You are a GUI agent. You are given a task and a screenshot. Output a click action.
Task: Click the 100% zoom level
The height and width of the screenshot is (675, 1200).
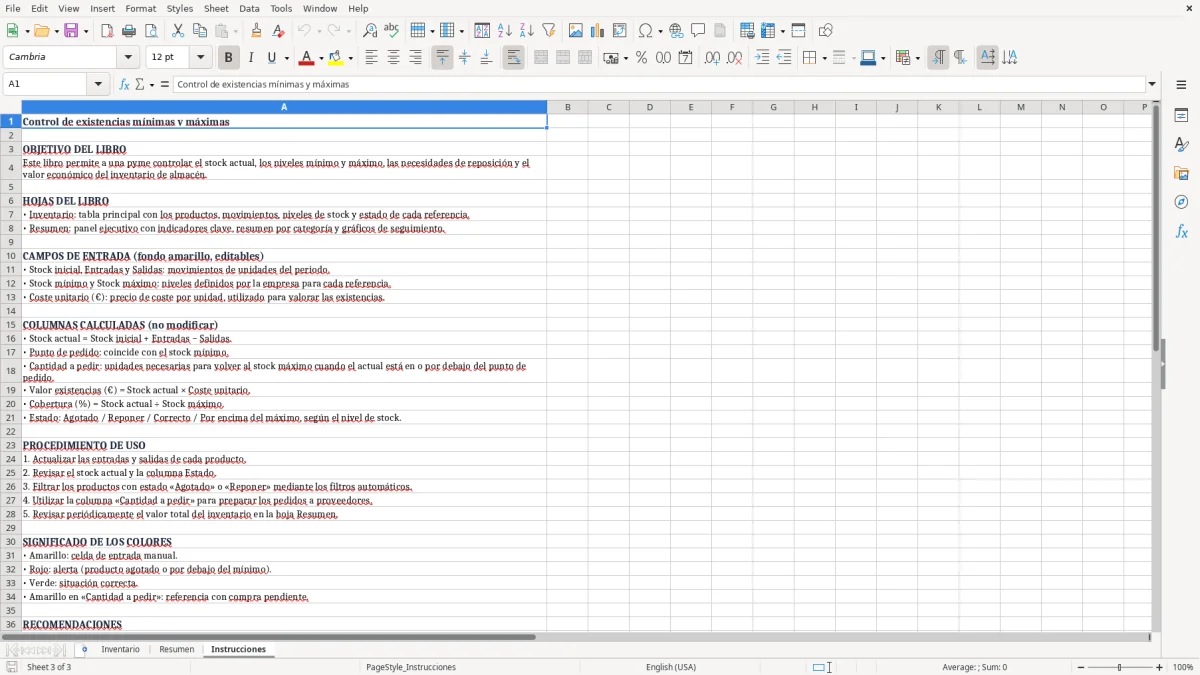pos(1183,667)
